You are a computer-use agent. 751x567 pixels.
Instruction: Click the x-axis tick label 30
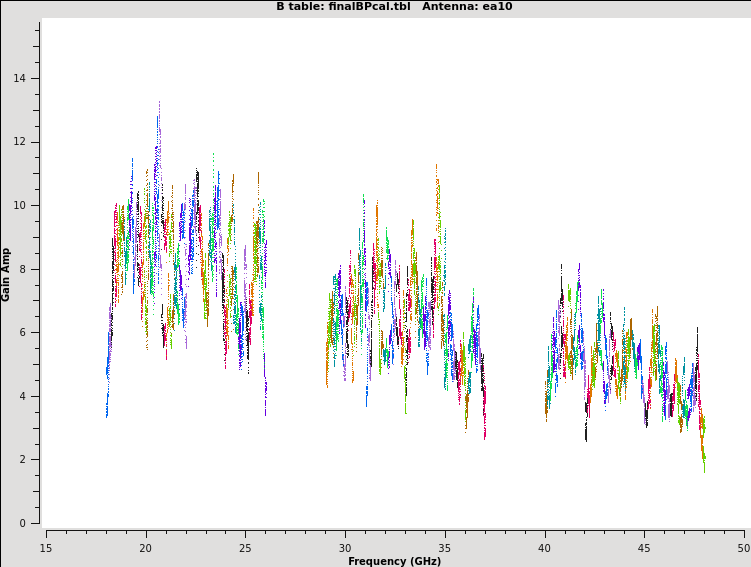pos(345,548)
